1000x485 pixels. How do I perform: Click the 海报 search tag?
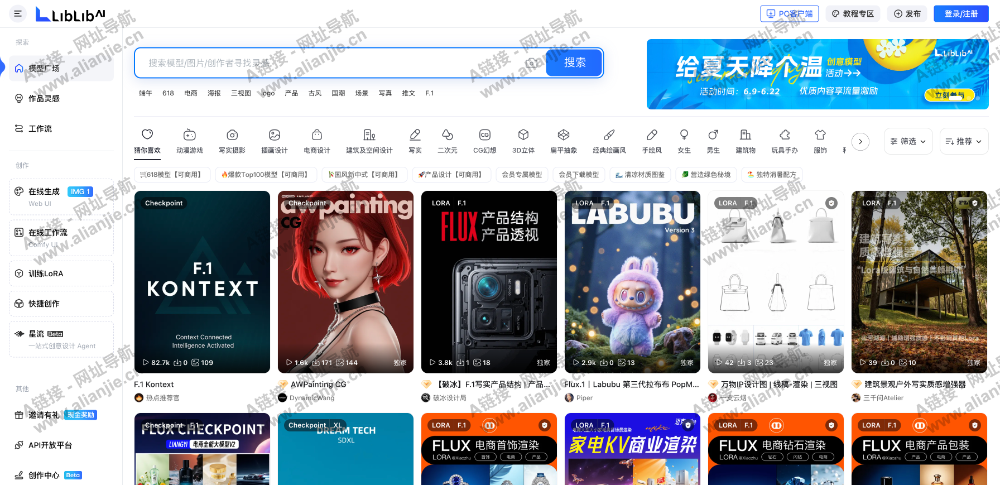[214, 93]
